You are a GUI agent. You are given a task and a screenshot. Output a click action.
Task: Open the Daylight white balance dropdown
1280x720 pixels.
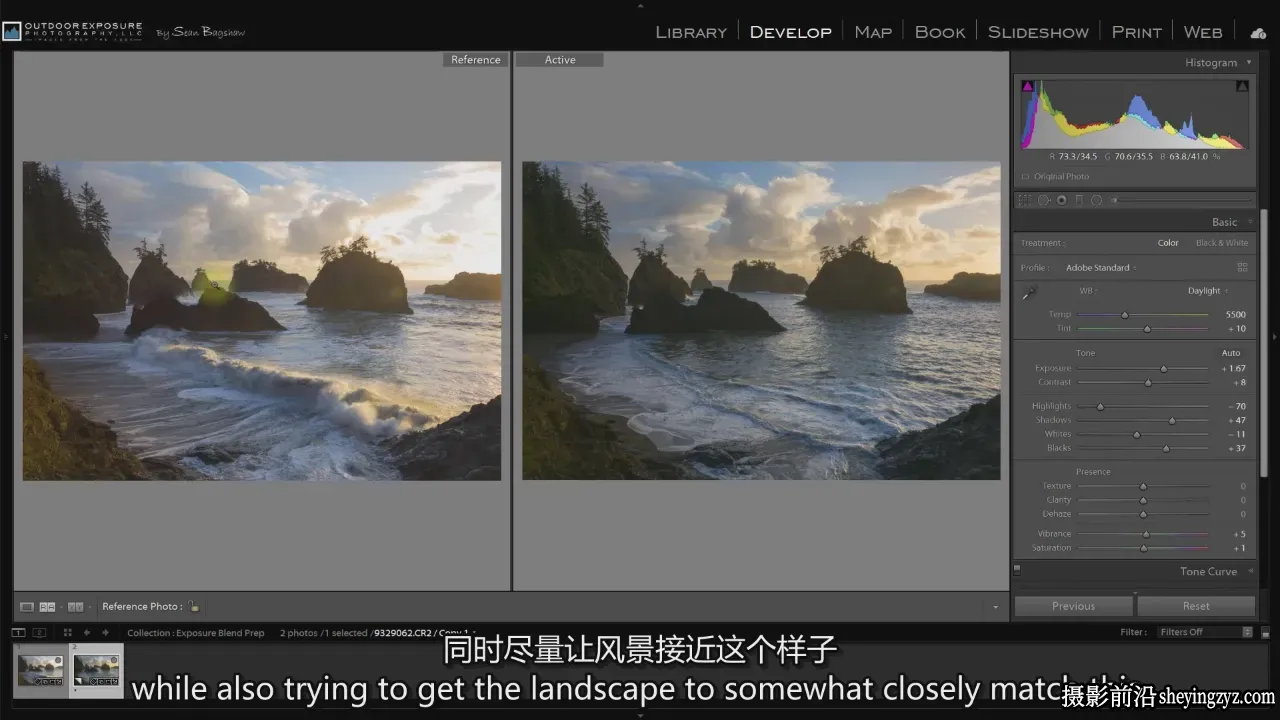tap(1208, 291)
